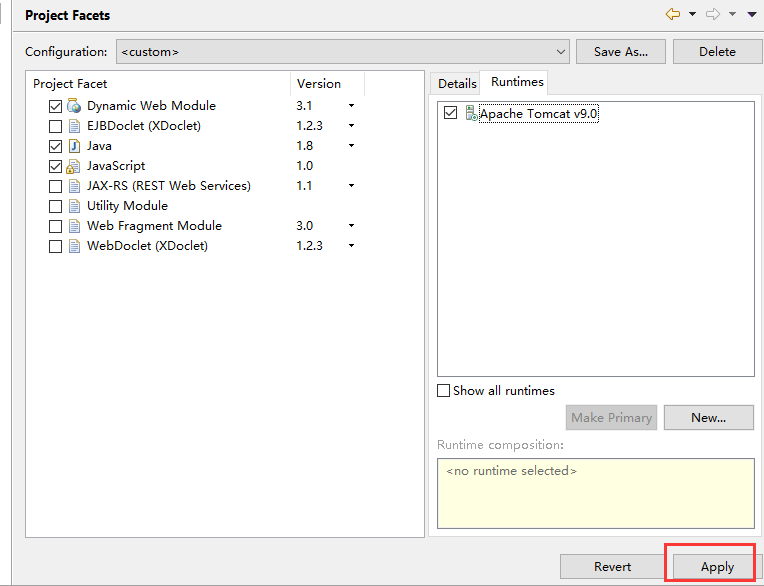Toggle the JavaScript facet checkbox

coord(56,166)
